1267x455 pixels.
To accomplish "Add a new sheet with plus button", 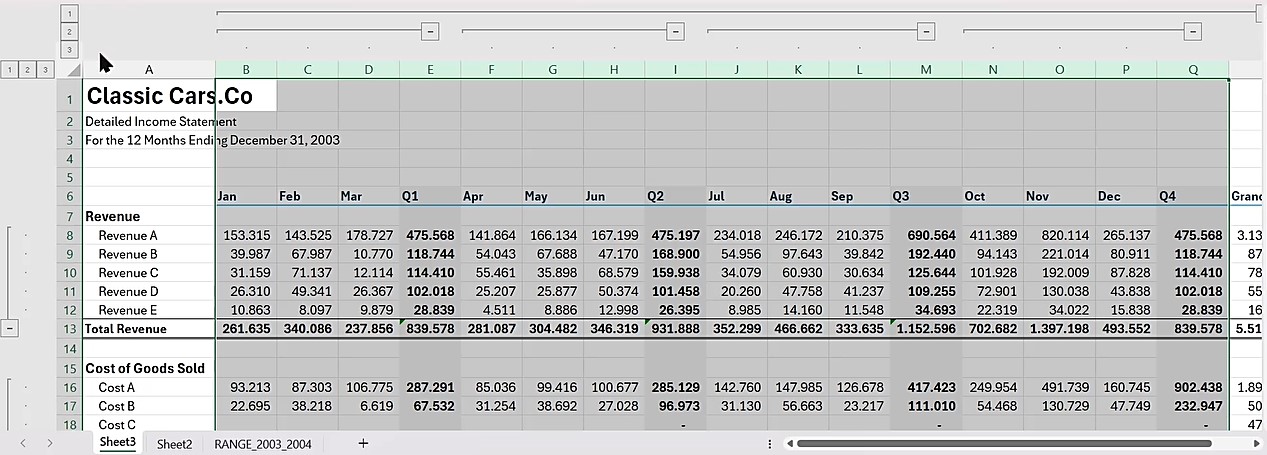I will pos(363,443).
